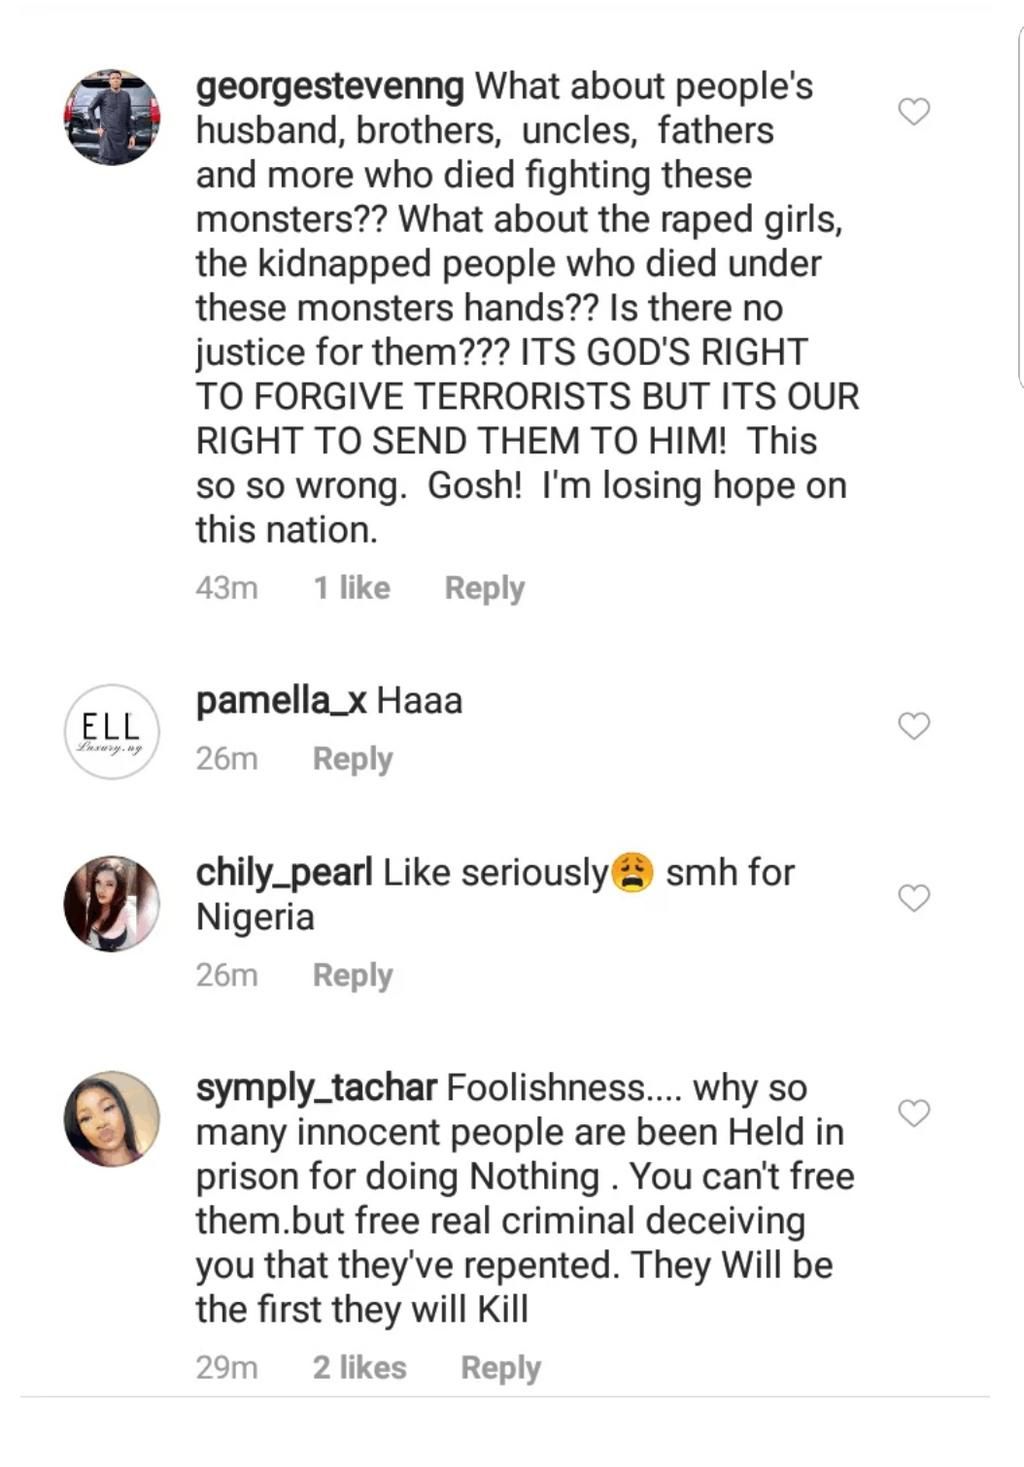This screenshot has width=1024, height=1467.
Task: Go to chily_pearl's profile via username
Action: (284, 873)
